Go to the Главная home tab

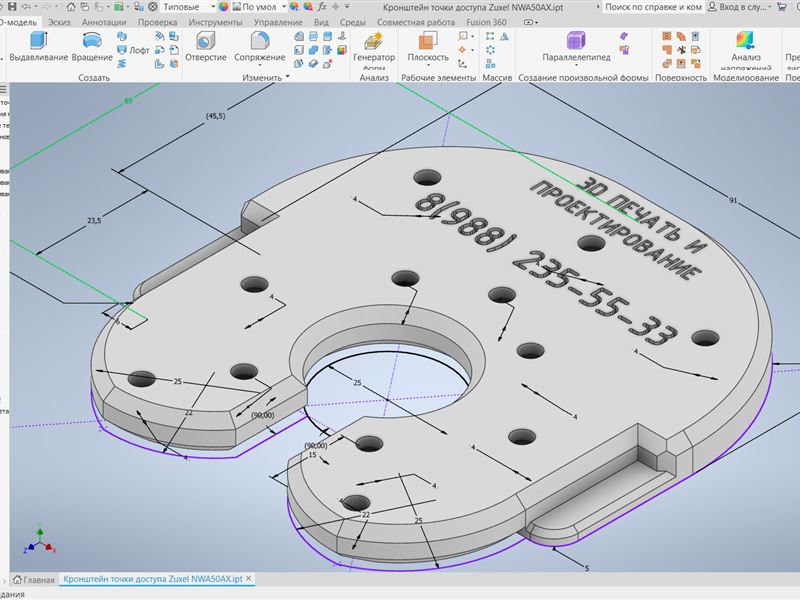[x=33, y=579]
